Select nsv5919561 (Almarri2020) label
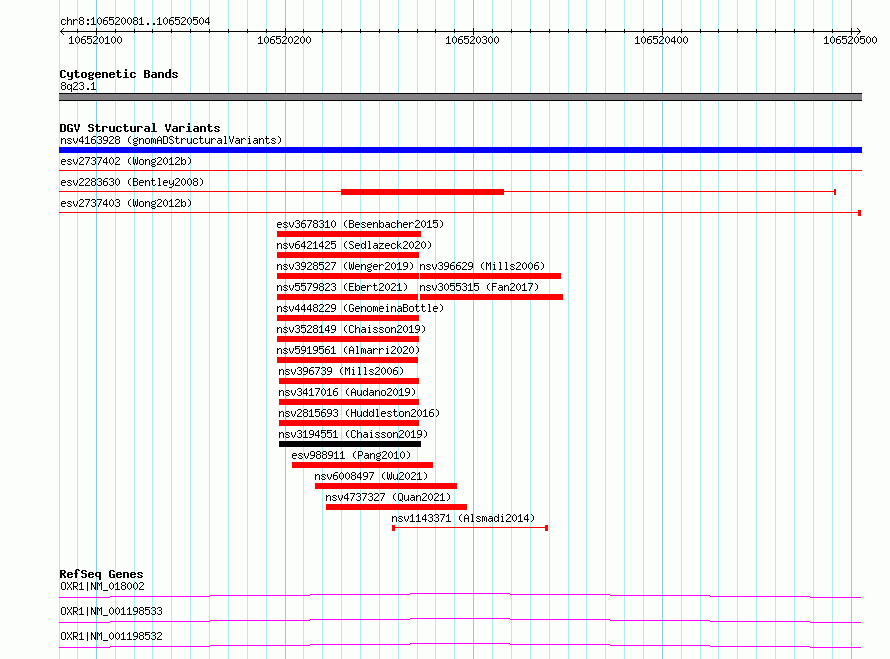Viewport: 890px width, 659px height. (x=348, y=350)
